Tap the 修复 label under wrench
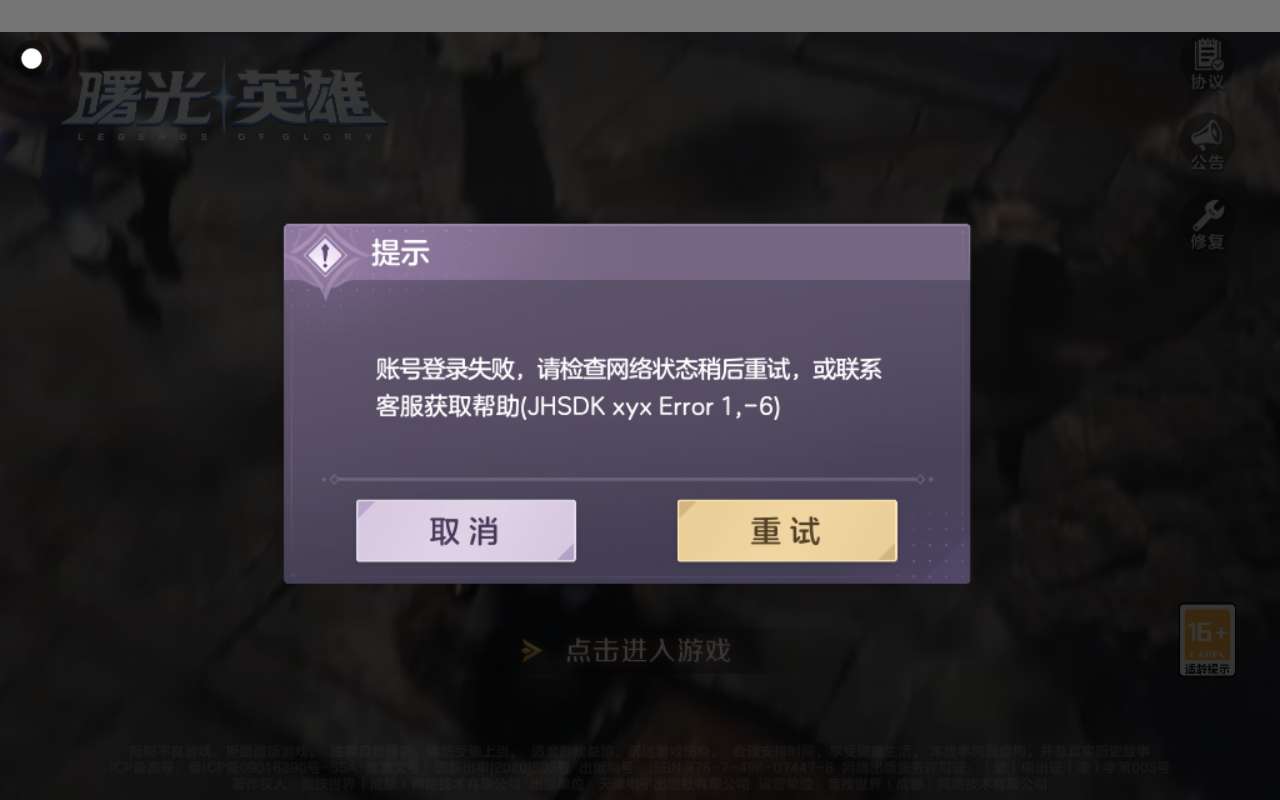1280x800 pixels. click(1207, 242)
